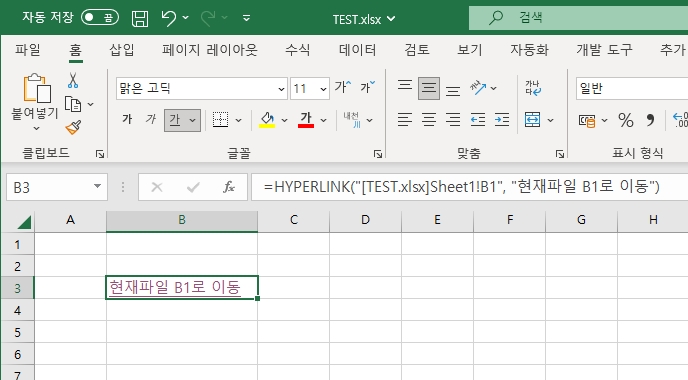Click the Wrap Text icon
Screen dimensions: 688x380
pyautogui.click(x=533, y=88)
